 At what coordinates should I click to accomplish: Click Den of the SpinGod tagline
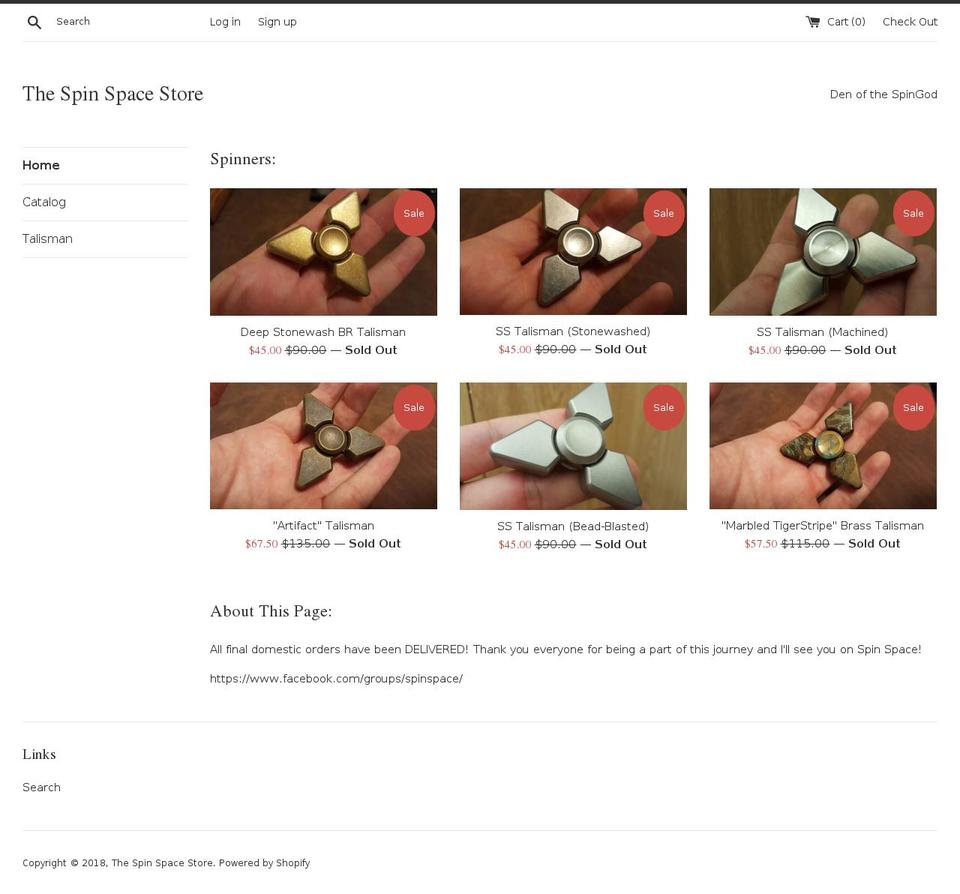883,94
